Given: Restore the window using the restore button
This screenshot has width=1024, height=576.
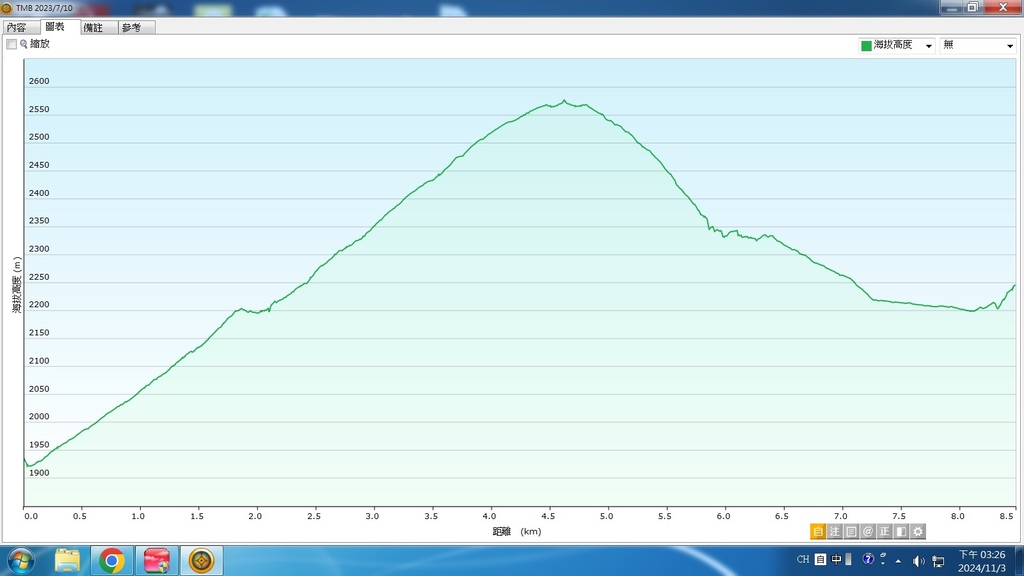Looking at the screenshot, I should pyautogui.click(x=972, y=7).
